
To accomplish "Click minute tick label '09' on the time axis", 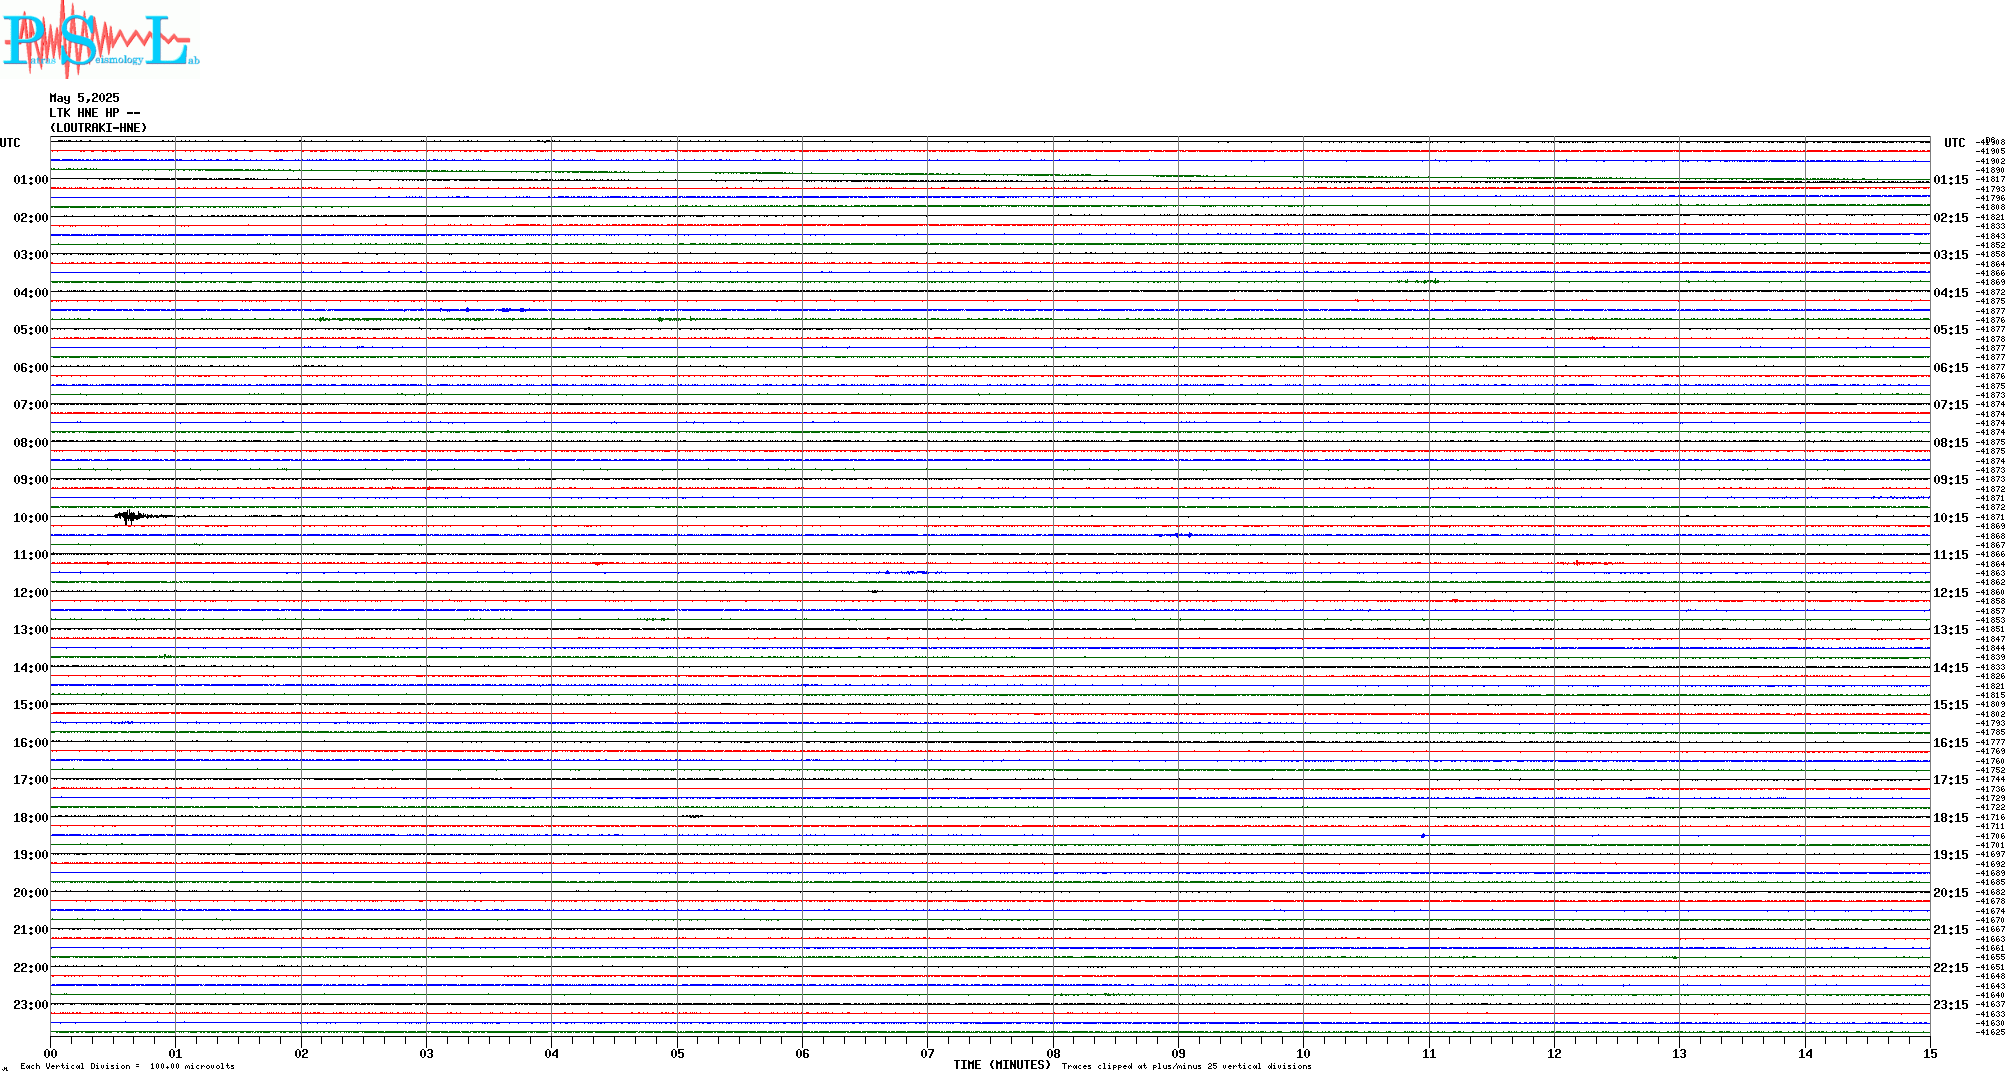I will point(1178,1053).
